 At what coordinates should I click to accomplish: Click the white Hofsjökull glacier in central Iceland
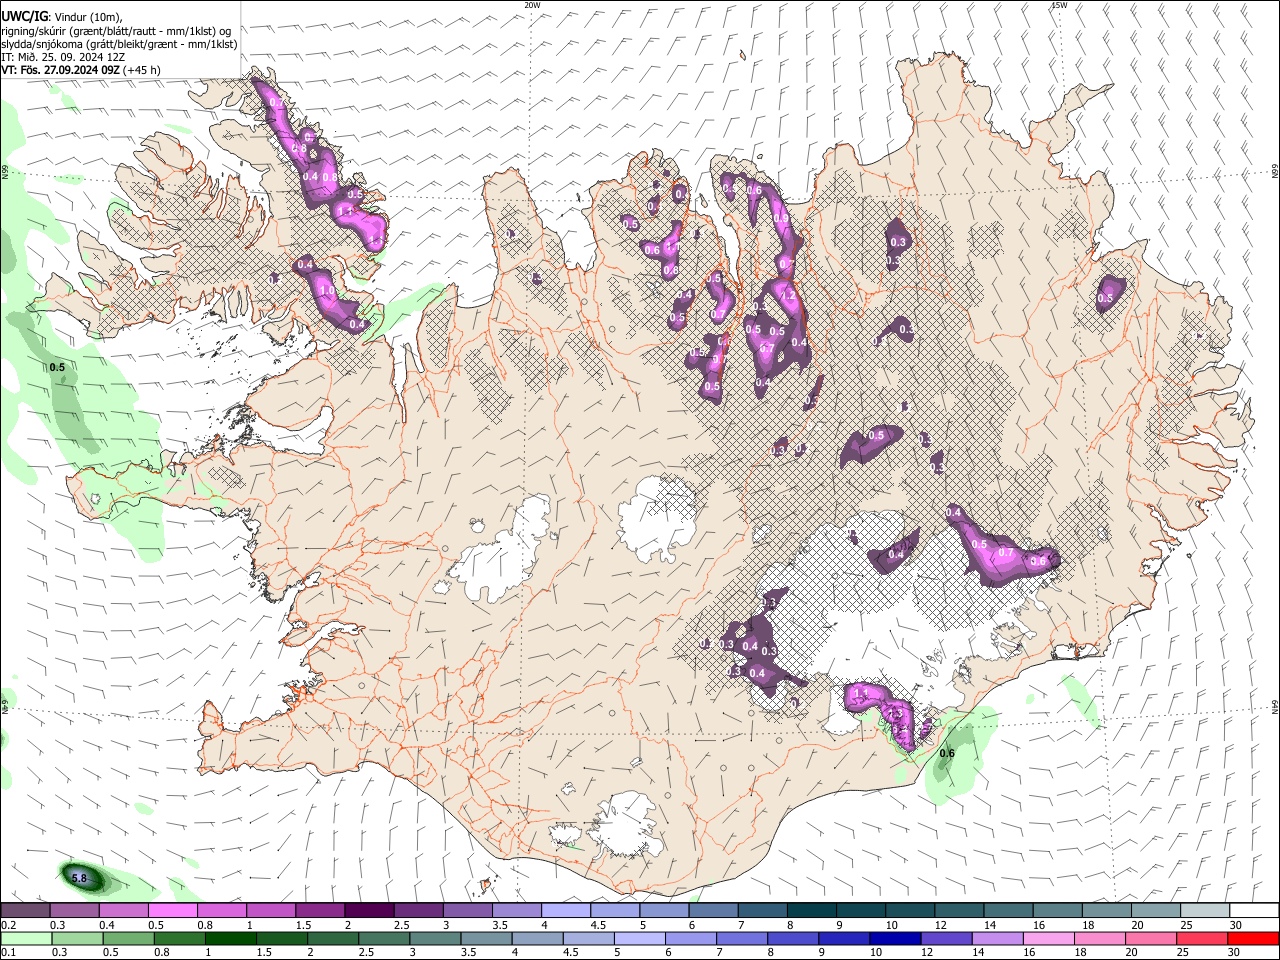pyautogui.click(x=658, y=520)
